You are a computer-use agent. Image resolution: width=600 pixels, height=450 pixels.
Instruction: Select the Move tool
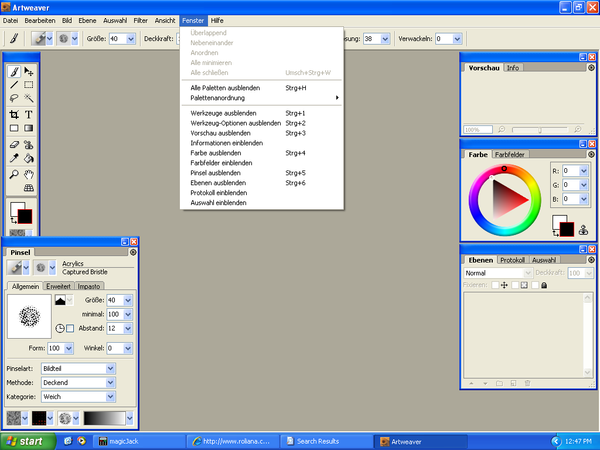click(x=29, y=72)
